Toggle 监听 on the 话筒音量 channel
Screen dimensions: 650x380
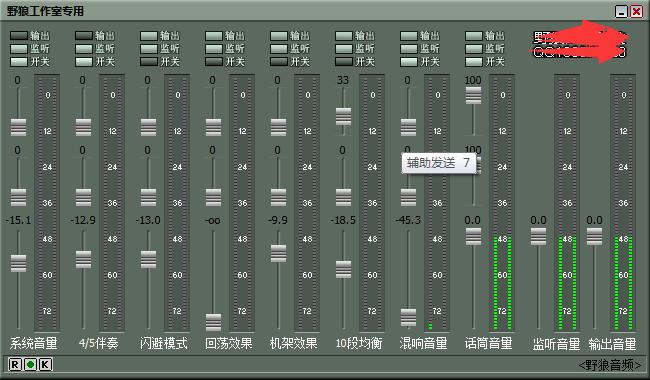(474, 49)
